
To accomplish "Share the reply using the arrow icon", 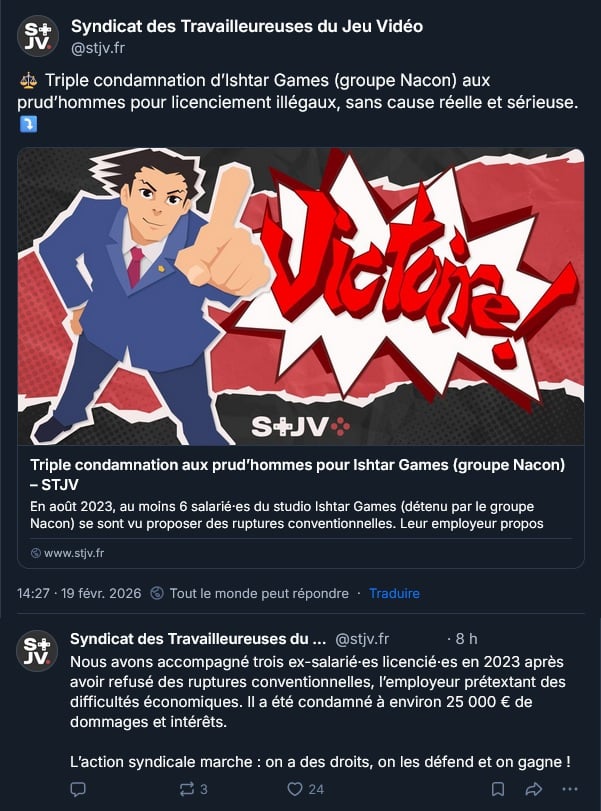I will [x=534, y=789].
